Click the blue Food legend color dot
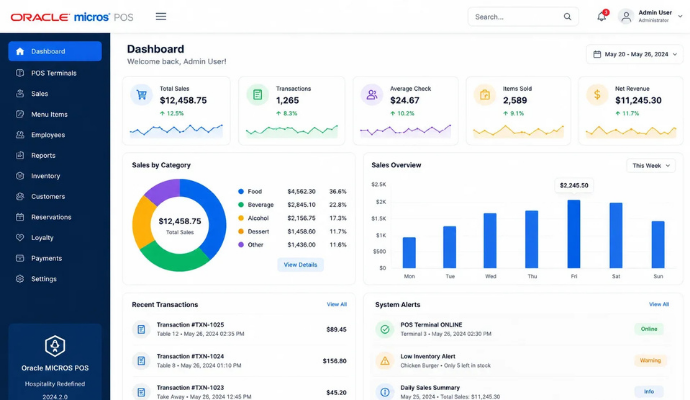690x400 pixels. (241, 191)
